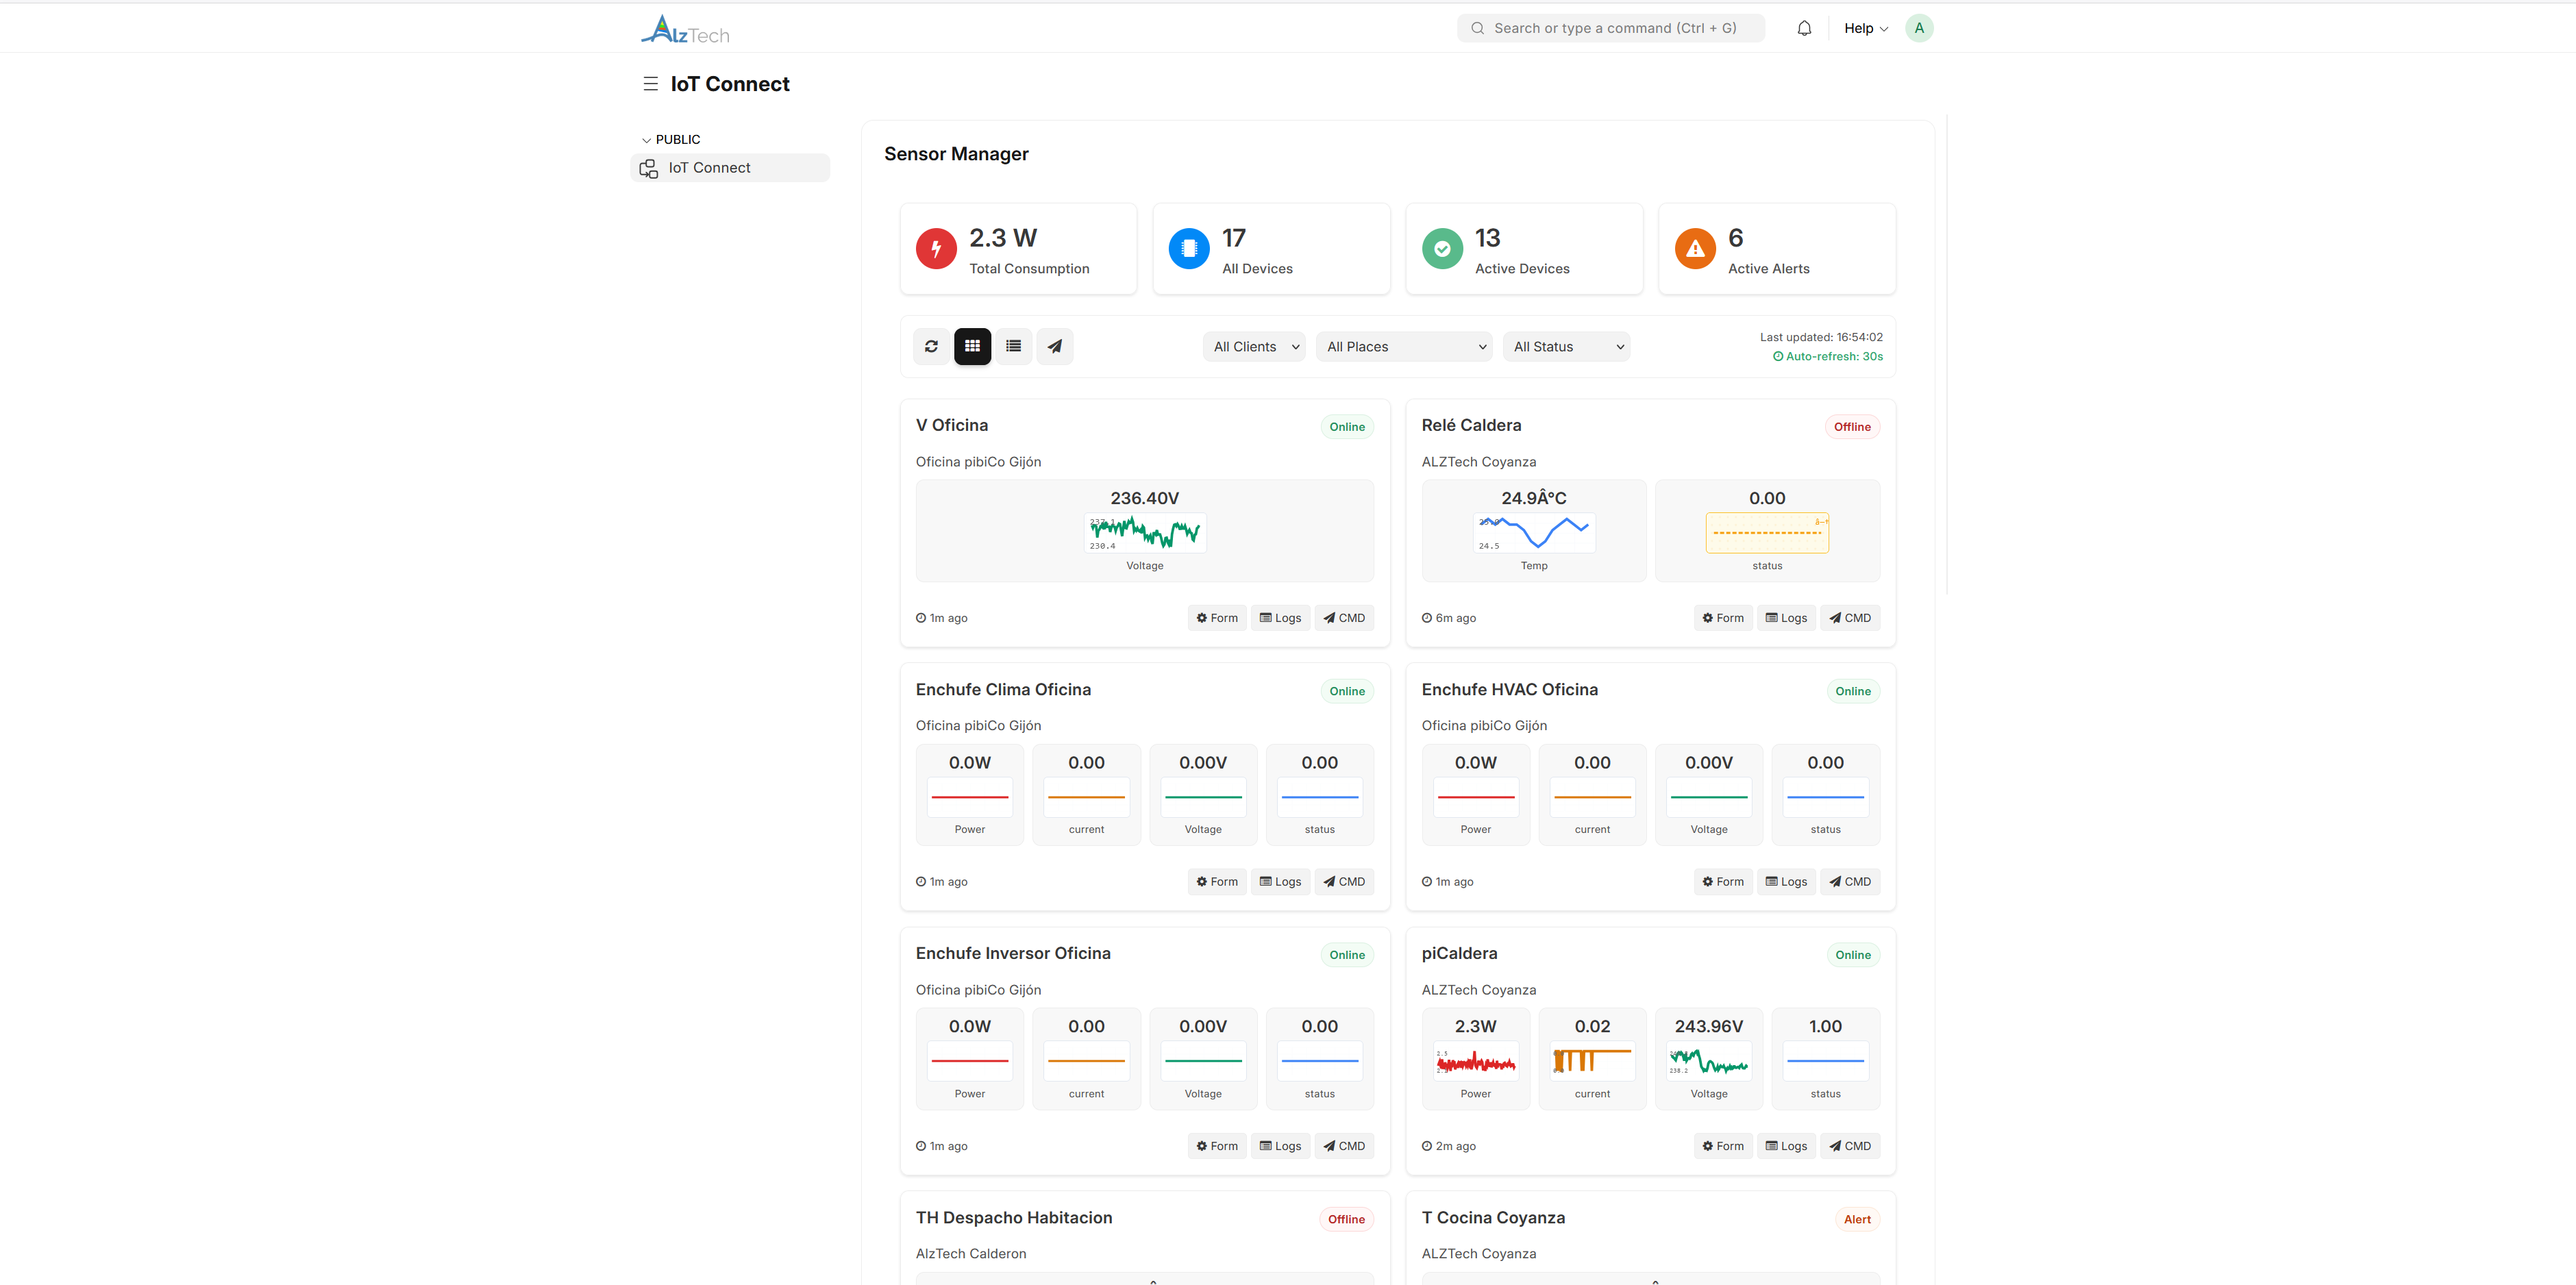Click the search command input field

point(1609,27)
